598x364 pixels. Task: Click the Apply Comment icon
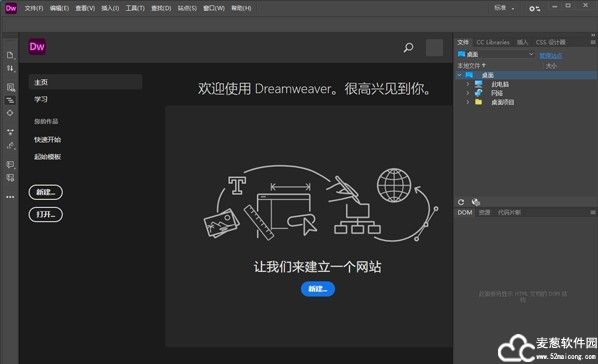(x=10, y=164)
